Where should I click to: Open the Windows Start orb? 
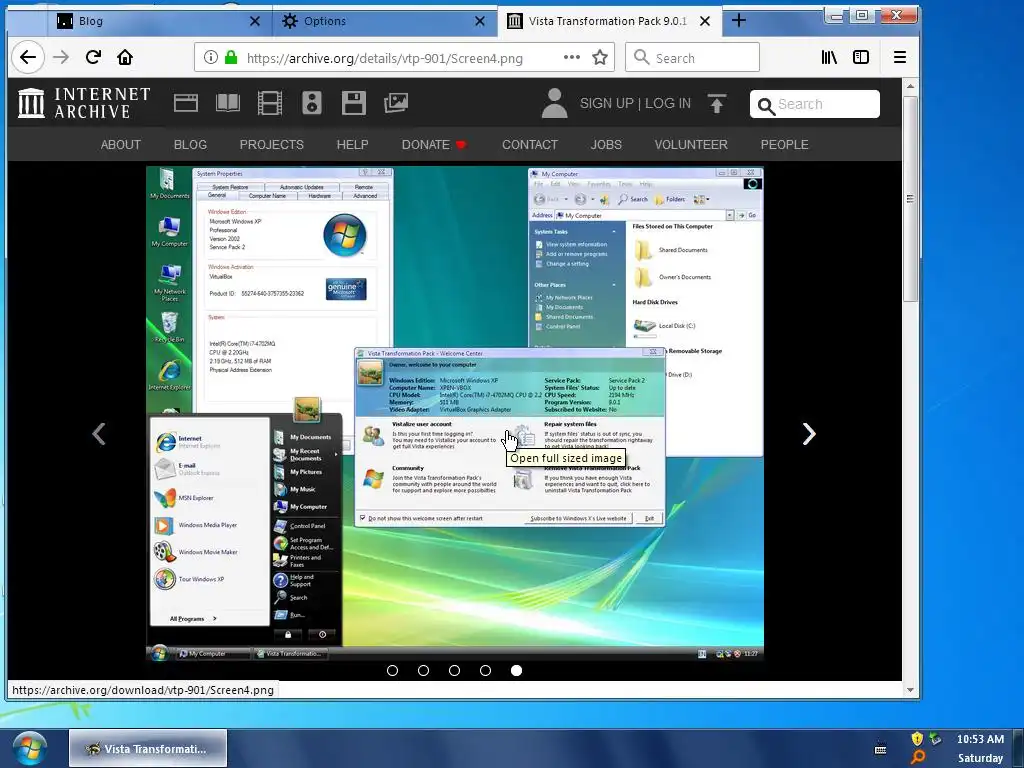pos(30,748)
